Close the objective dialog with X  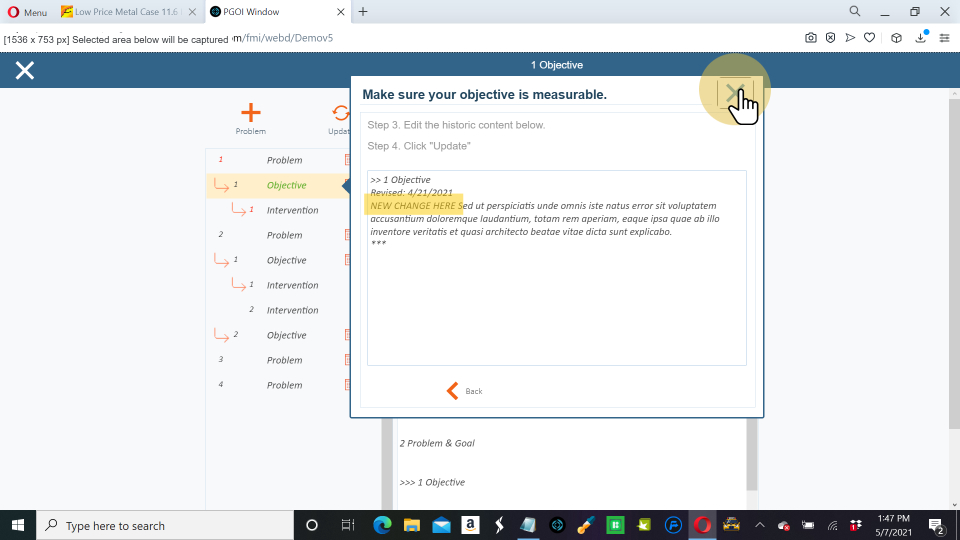pyautogui.click(x=734, y=94)
